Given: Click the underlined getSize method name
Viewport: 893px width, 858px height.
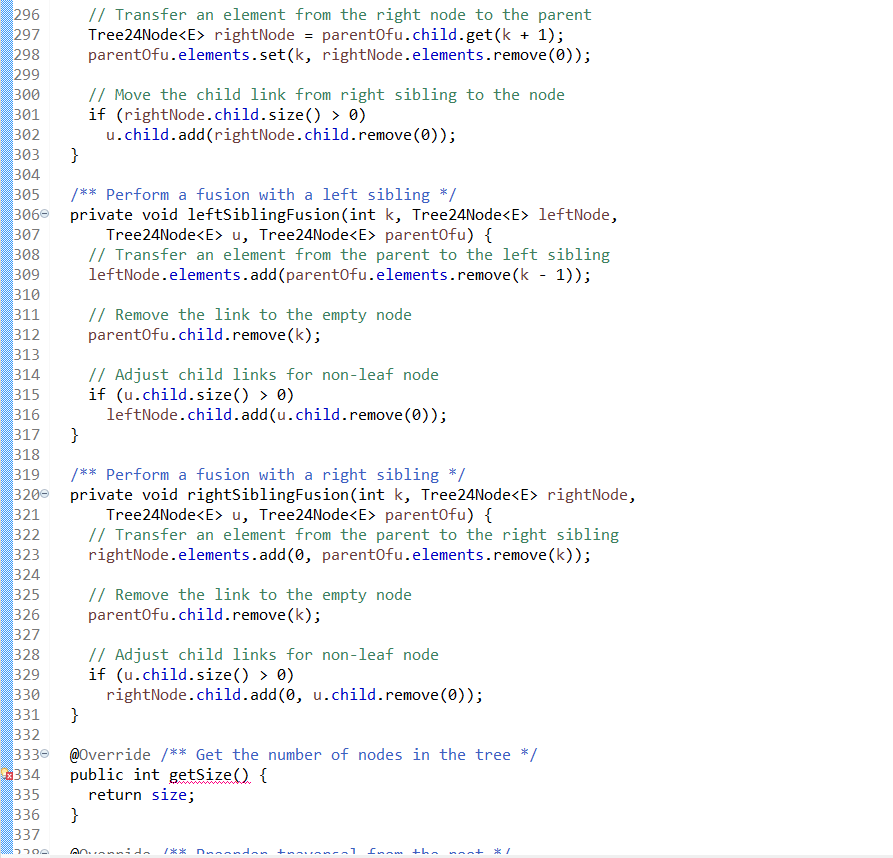Looking at the screenshot, I should pyautogui.click(x=198, y=774).
